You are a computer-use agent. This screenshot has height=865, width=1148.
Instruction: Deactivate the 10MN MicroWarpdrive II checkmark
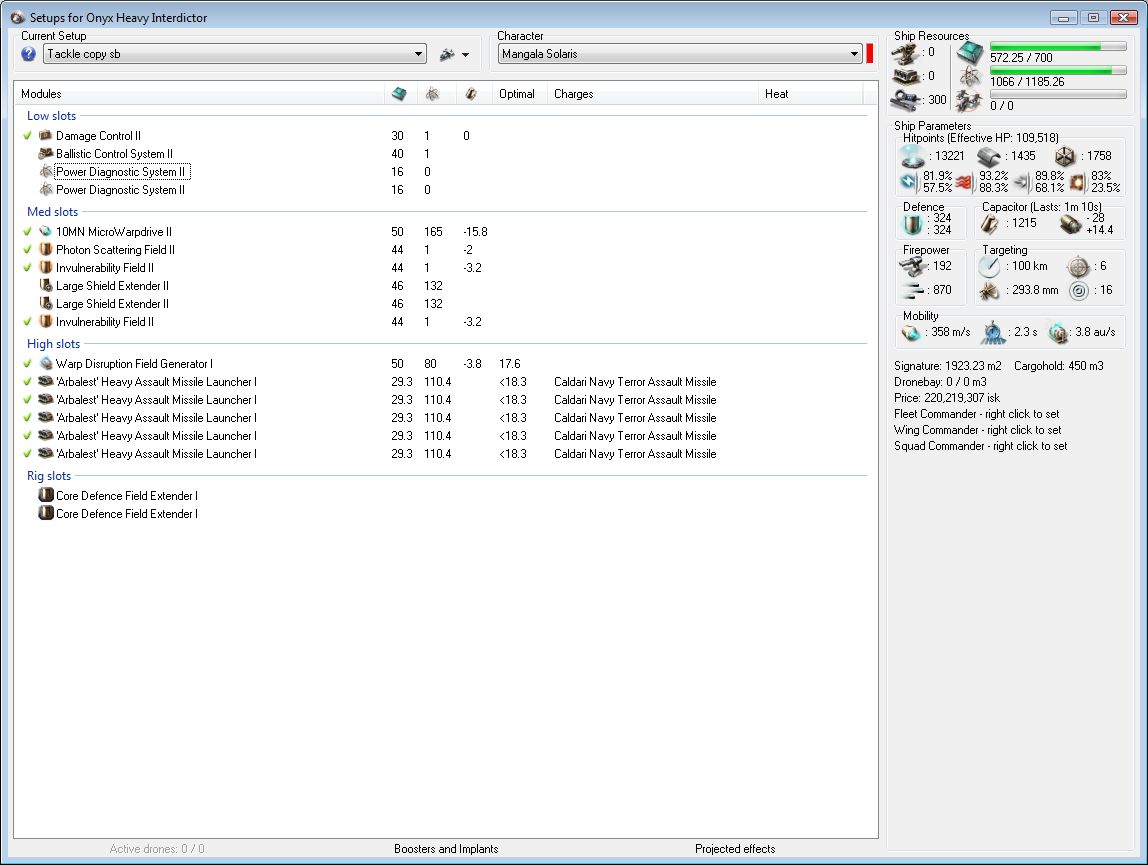(28, 232)
